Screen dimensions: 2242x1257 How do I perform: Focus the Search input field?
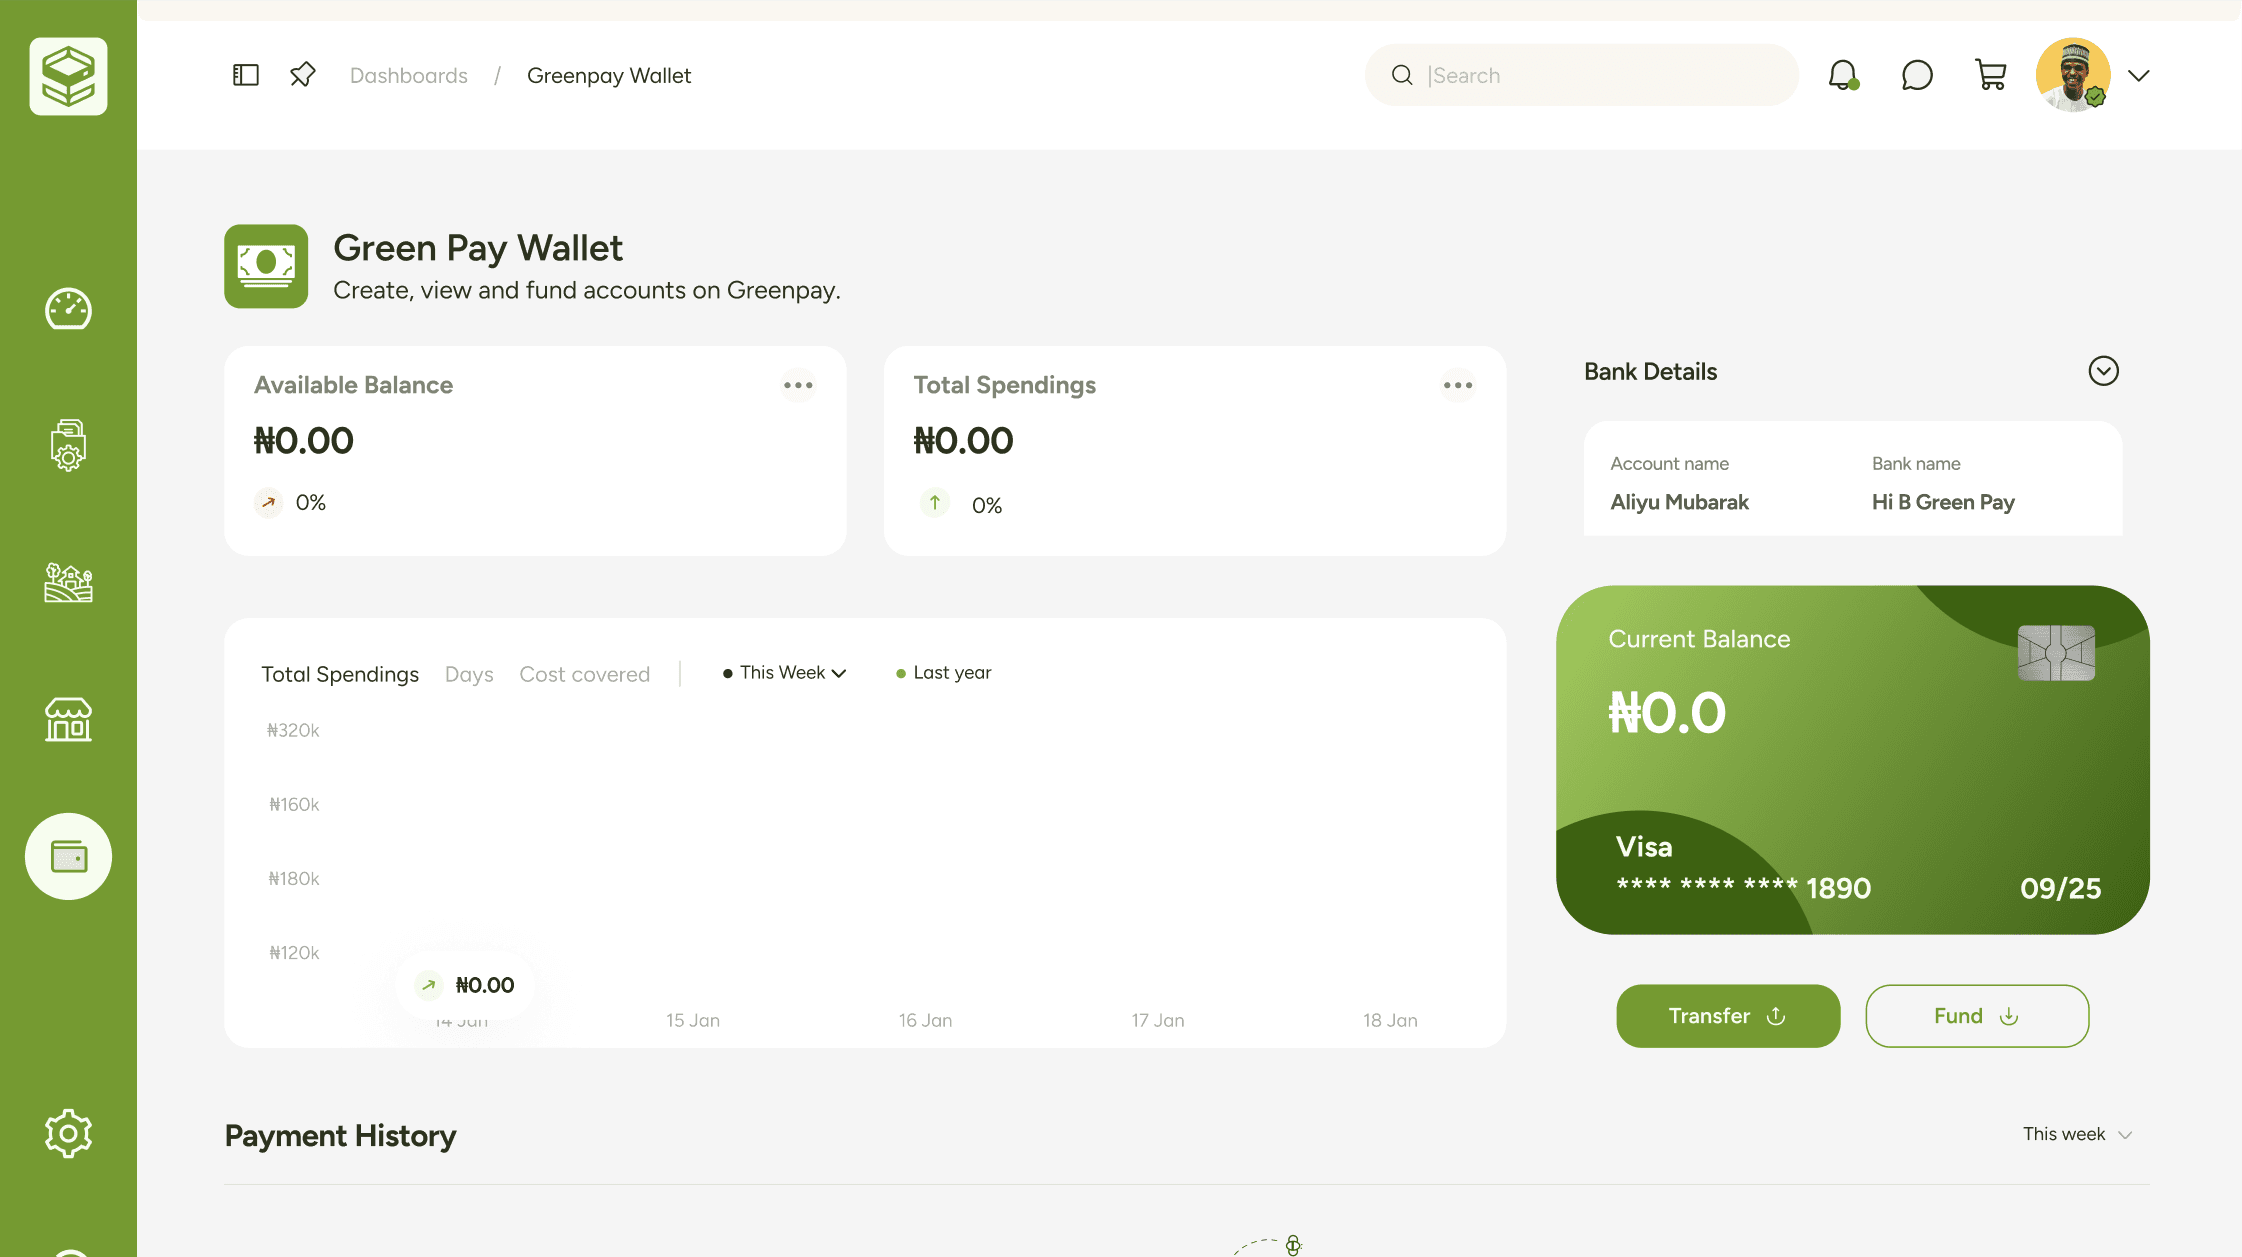[1581, 75]
